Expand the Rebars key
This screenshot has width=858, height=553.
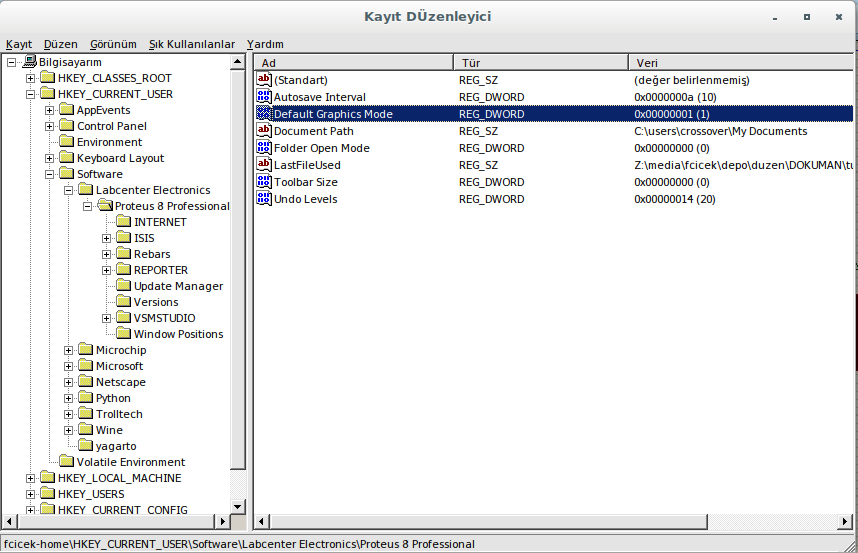[x=107, y=254]
